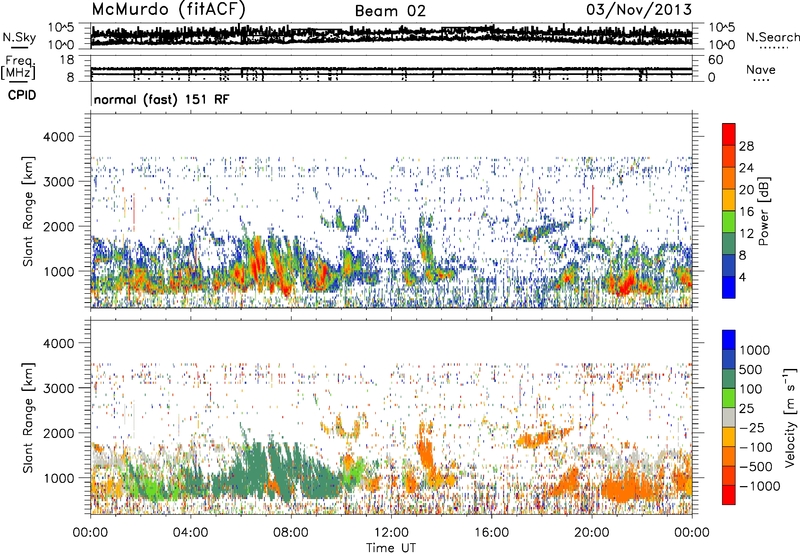The width and height of the screenshot is (800, 554).
Task: Click the "04:00" time tick label
Action: coord(190,533)
